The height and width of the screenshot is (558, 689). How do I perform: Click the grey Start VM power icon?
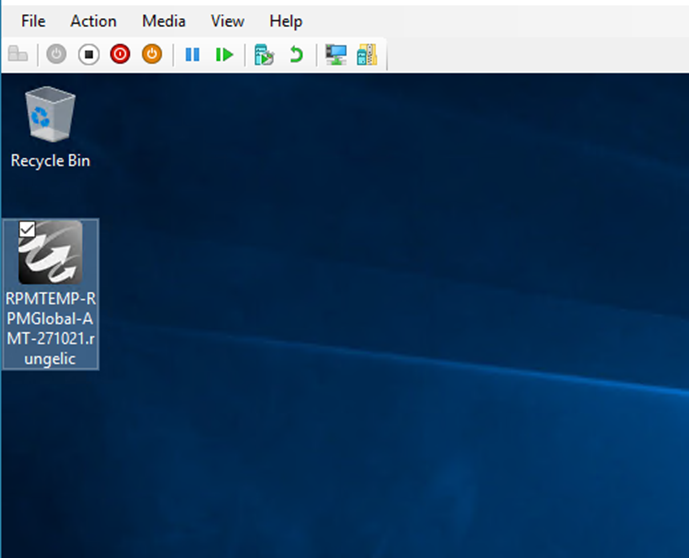tap(56, 54)
